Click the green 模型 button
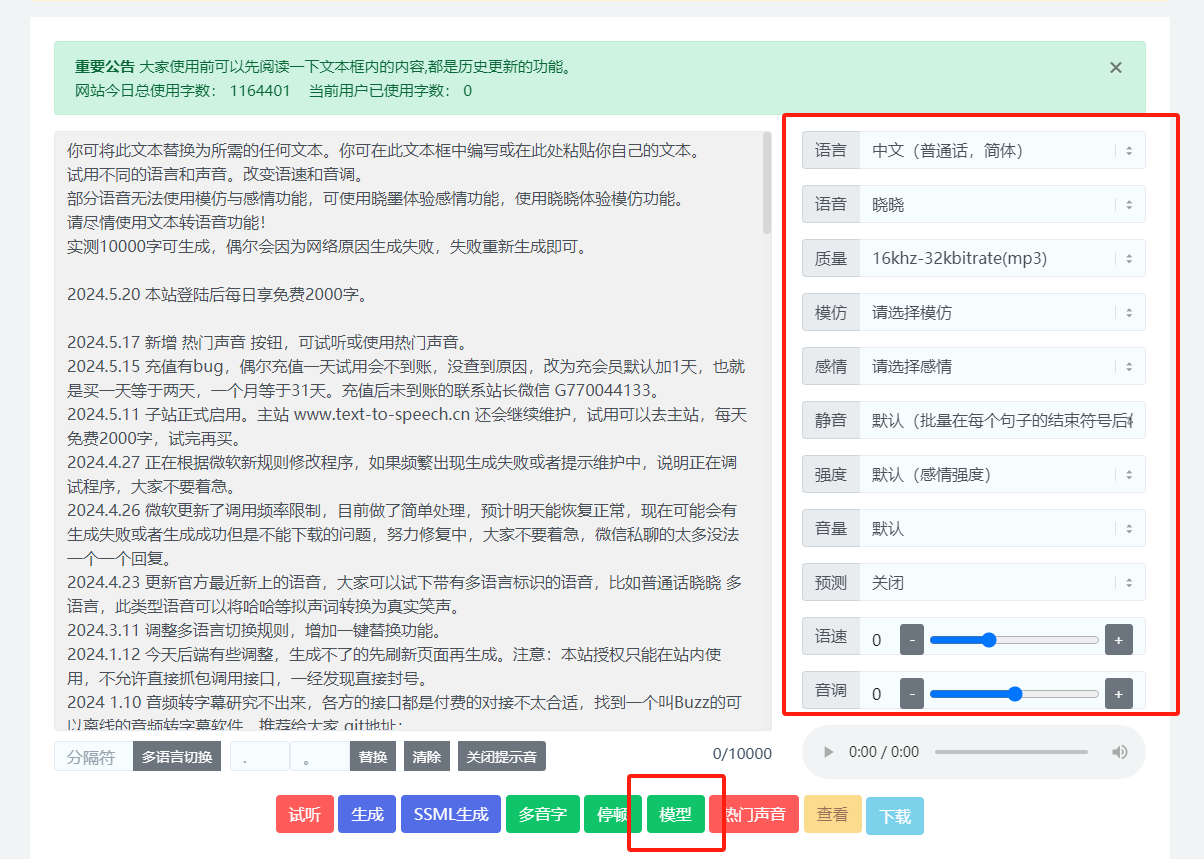1204x859 pixels. (x=675, y=815)
